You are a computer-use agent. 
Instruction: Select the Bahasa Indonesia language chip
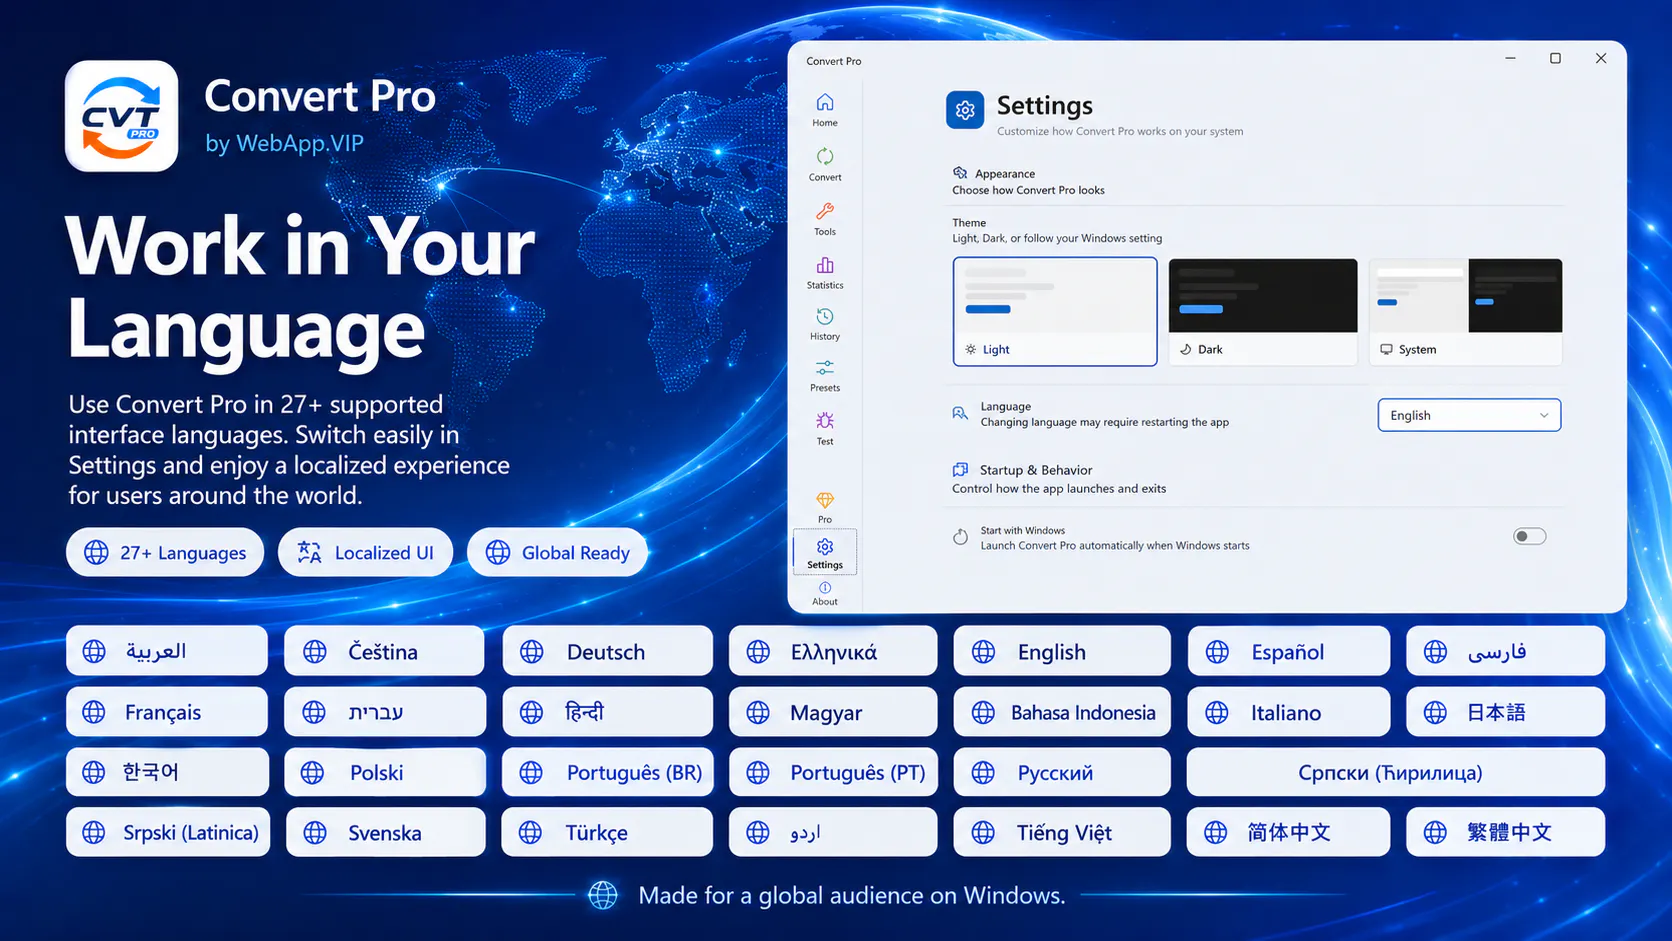1062,712
